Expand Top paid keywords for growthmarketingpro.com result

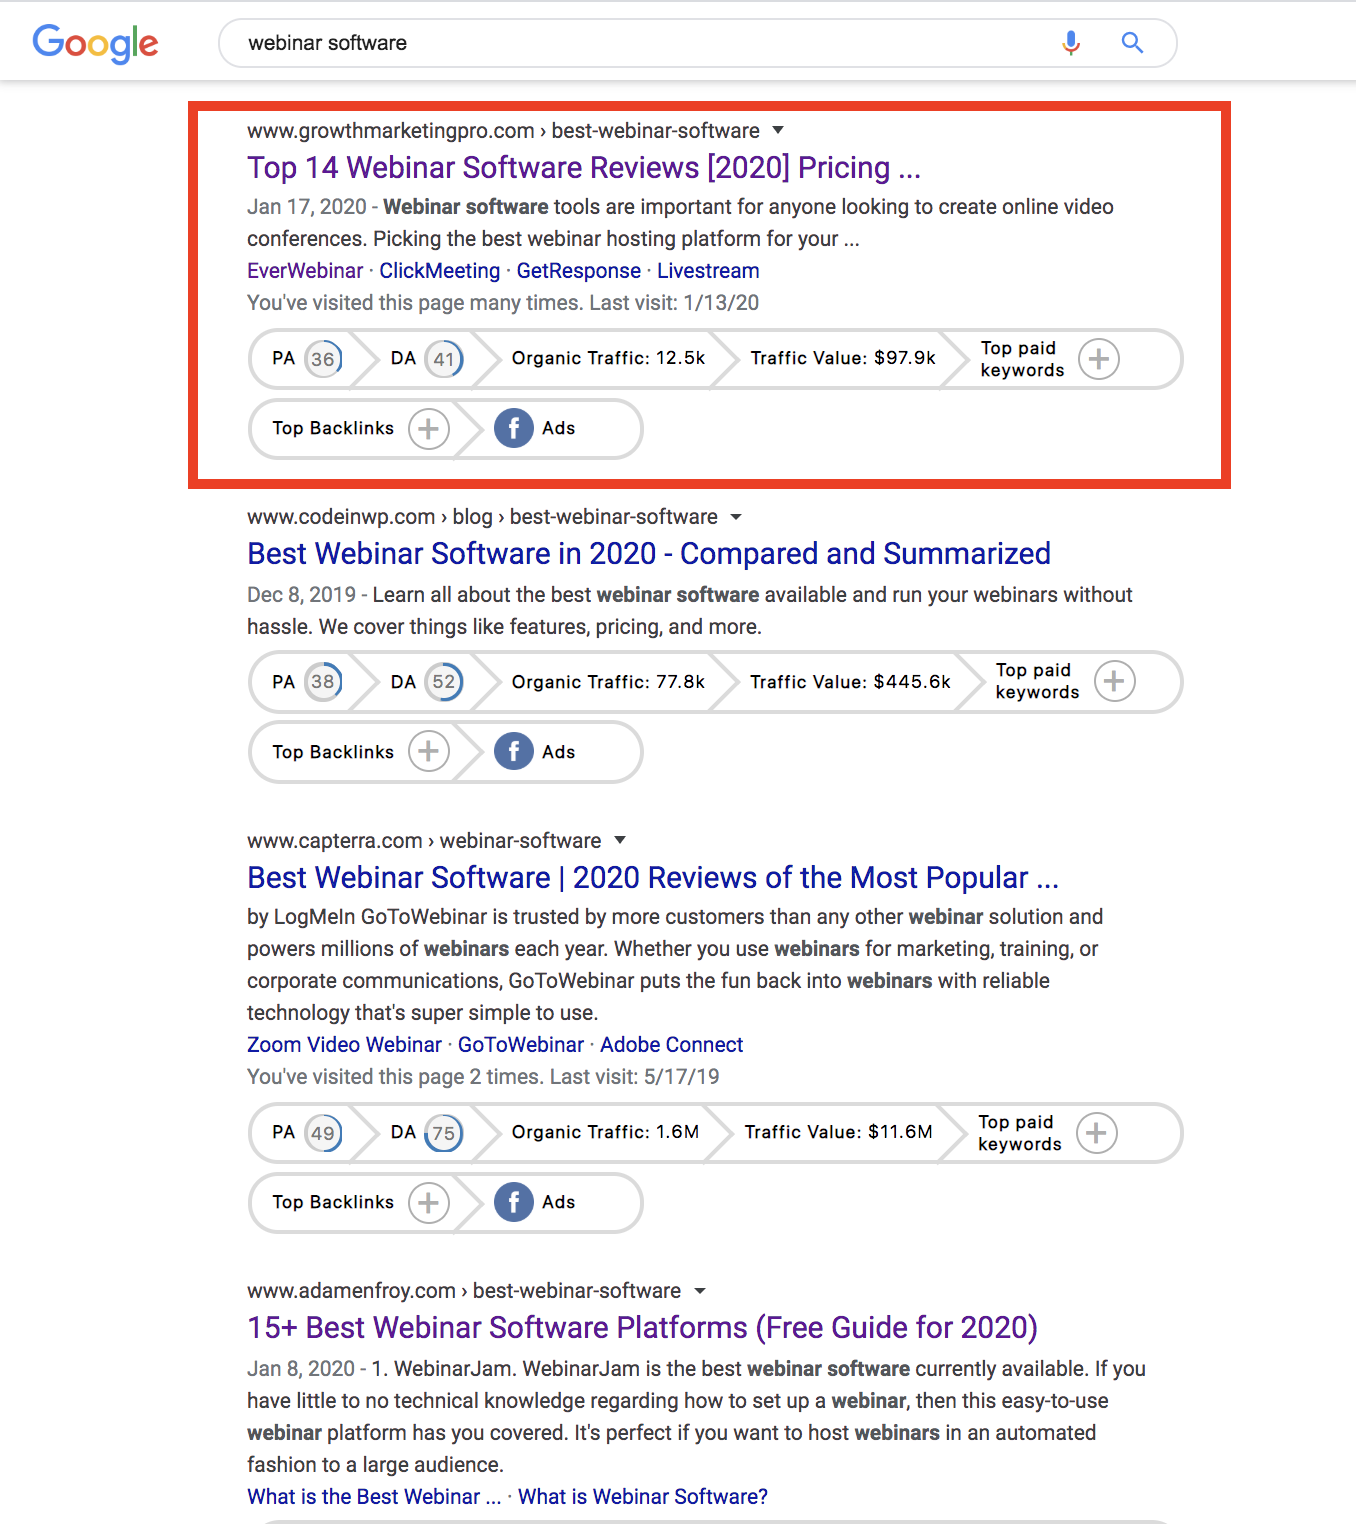pos(1099,359)
